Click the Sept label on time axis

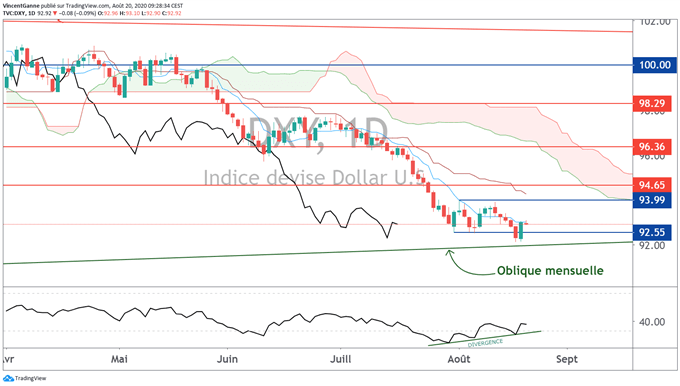coord(567,359)
